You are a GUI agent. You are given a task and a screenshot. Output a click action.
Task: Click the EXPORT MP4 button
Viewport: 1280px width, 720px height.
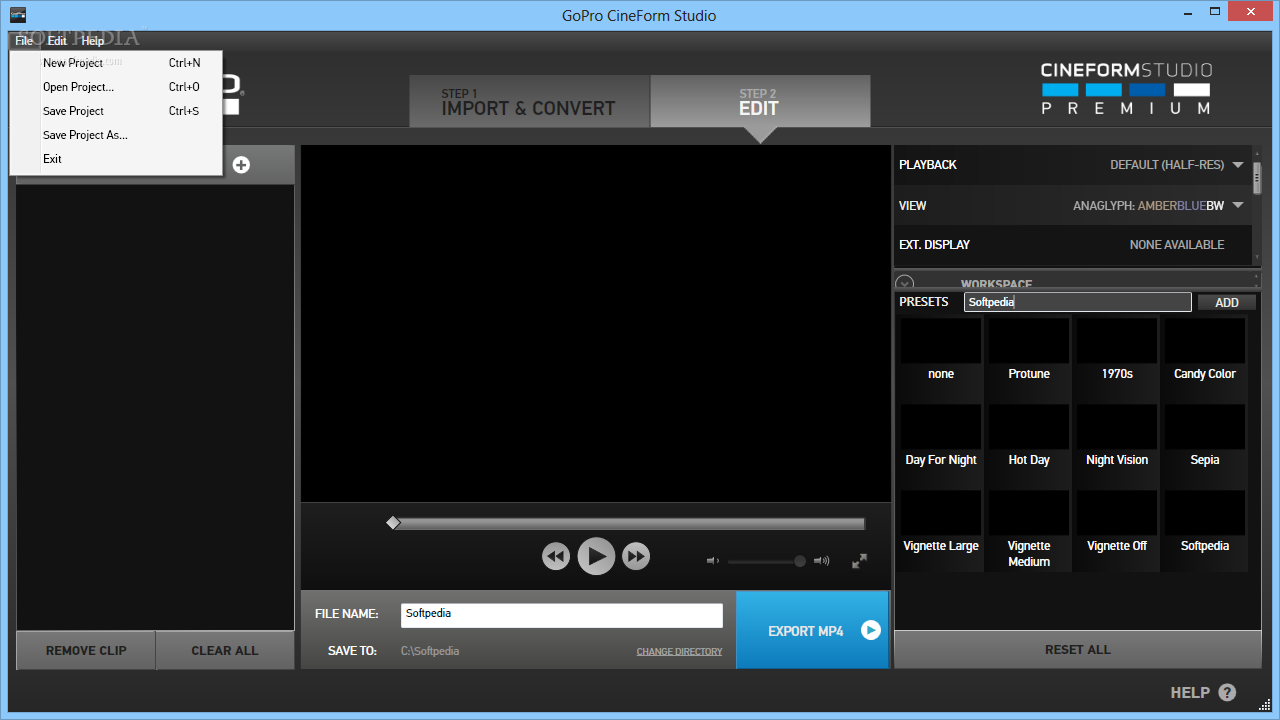click(x=812, y=630)
